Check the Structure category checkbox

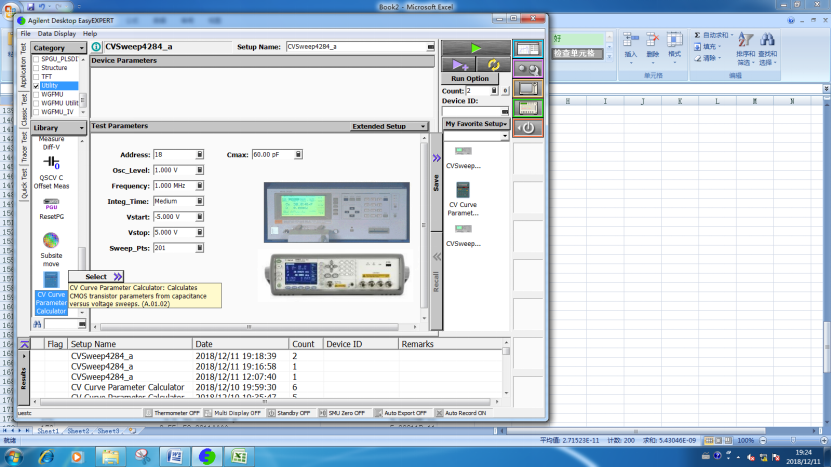pyautogui.click(x=36, y=68)
